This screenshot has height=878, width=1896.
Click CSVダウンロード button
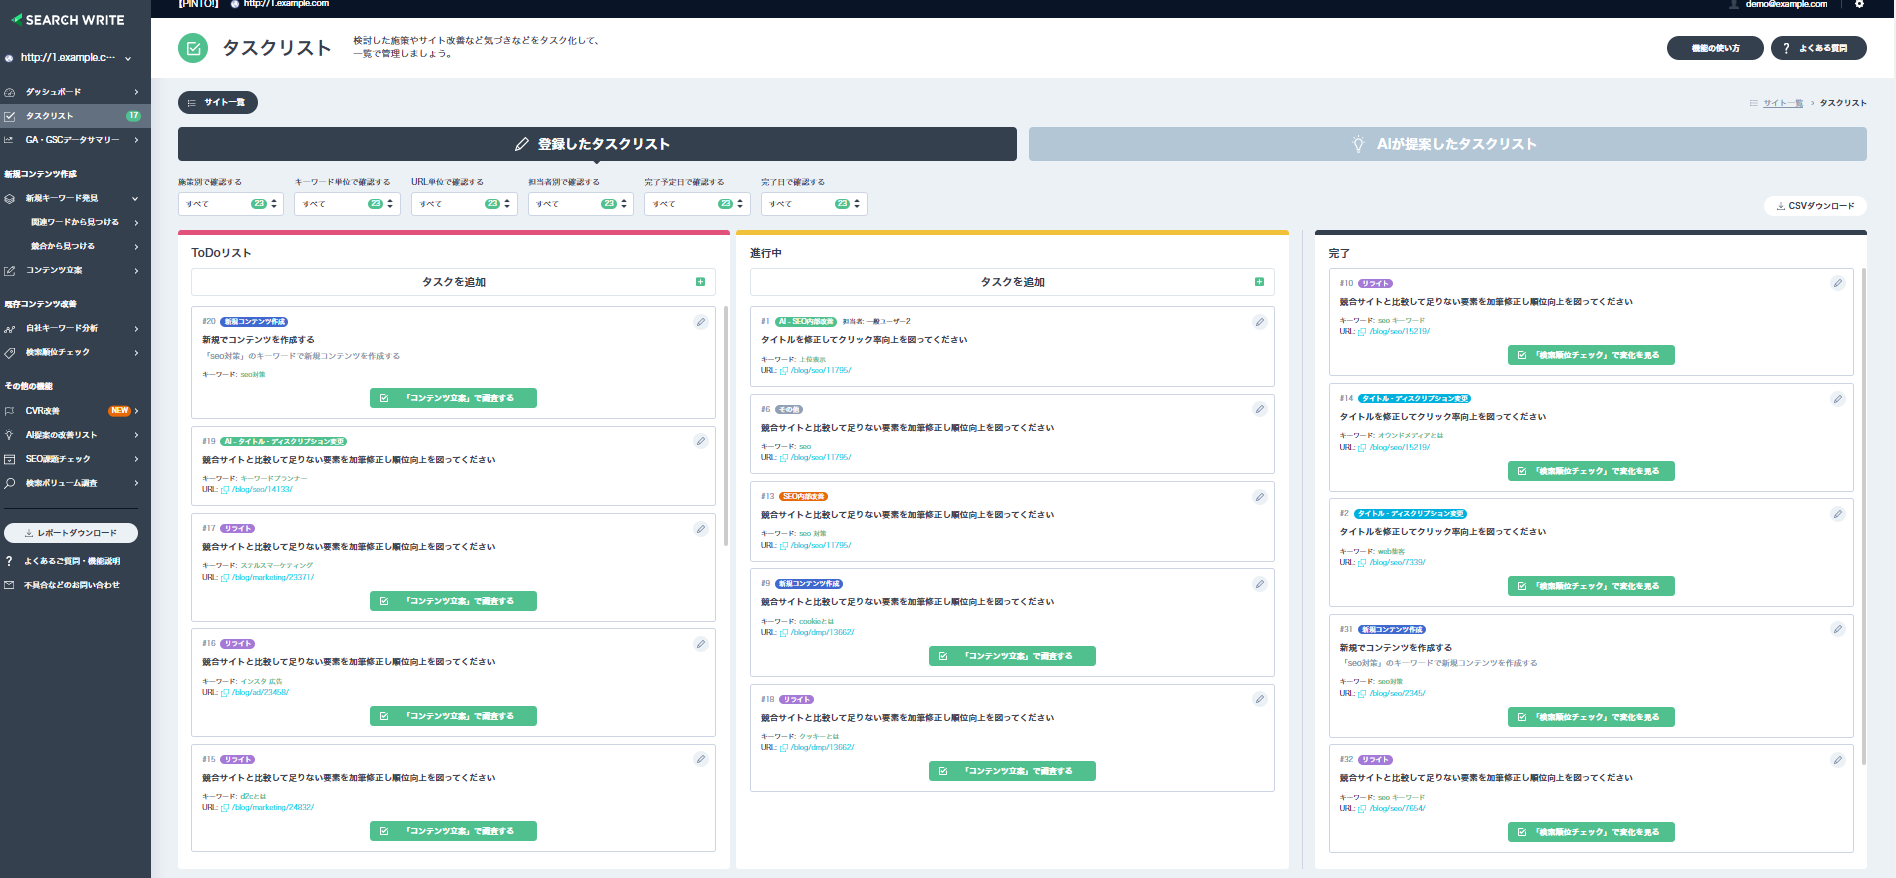(1815, 206)
